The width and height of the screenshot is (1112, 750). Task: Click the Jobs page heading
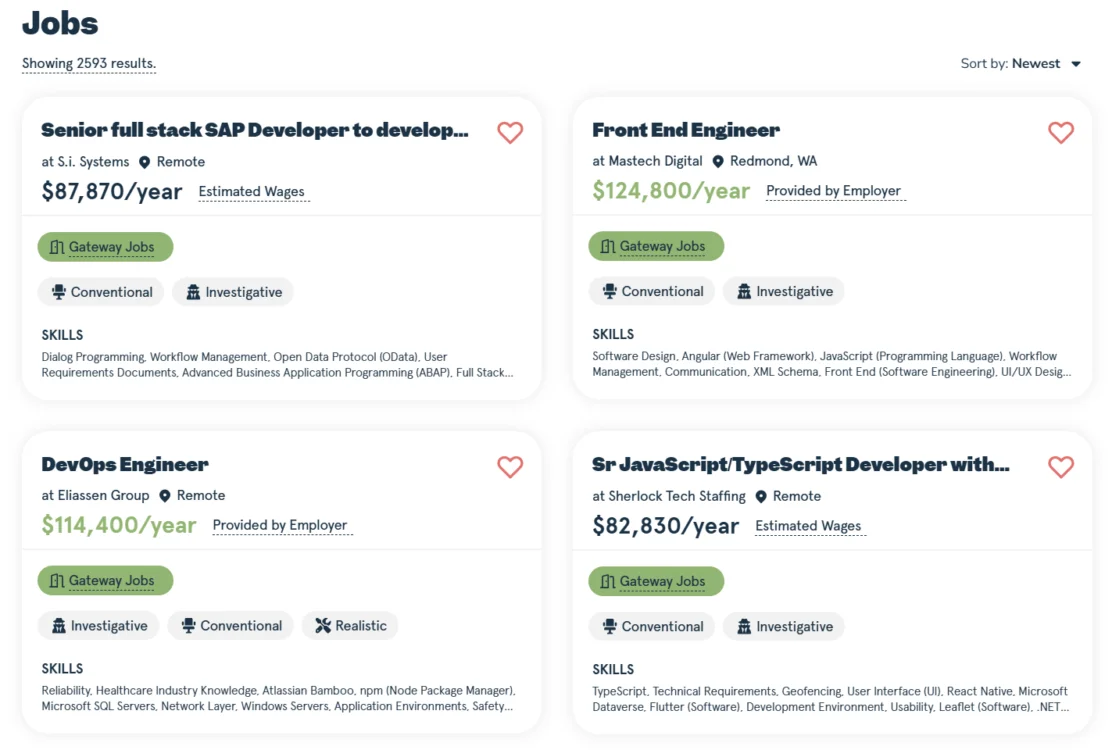[60, 23]
